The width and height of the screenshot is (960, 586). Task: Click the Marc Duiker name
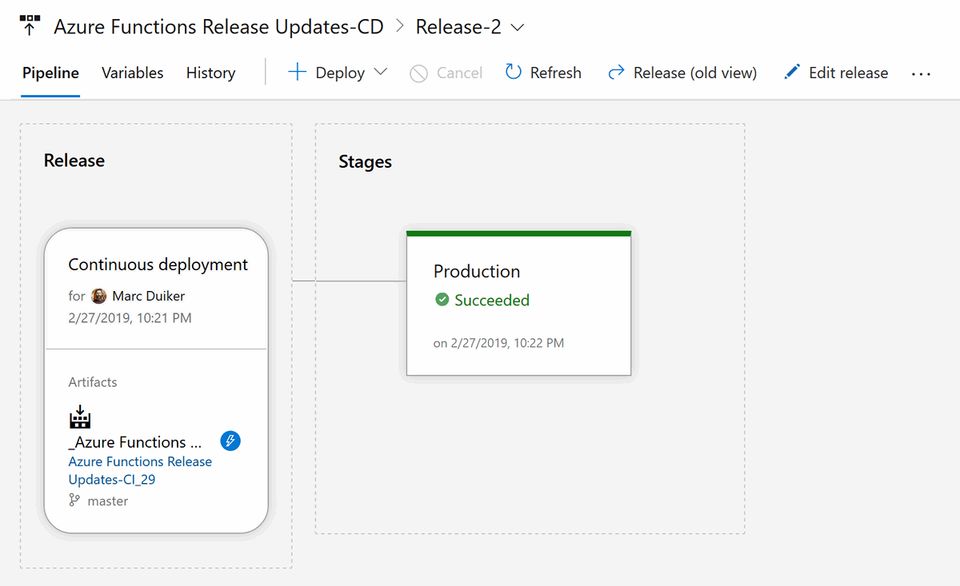[148, 296]
